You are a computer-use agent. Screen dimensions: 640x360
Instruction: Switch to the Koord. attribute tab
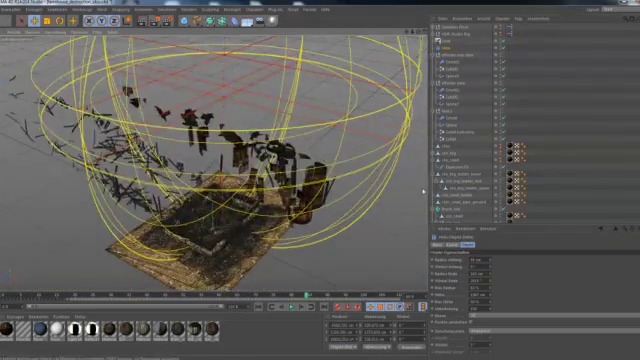[x=452, y=244]
